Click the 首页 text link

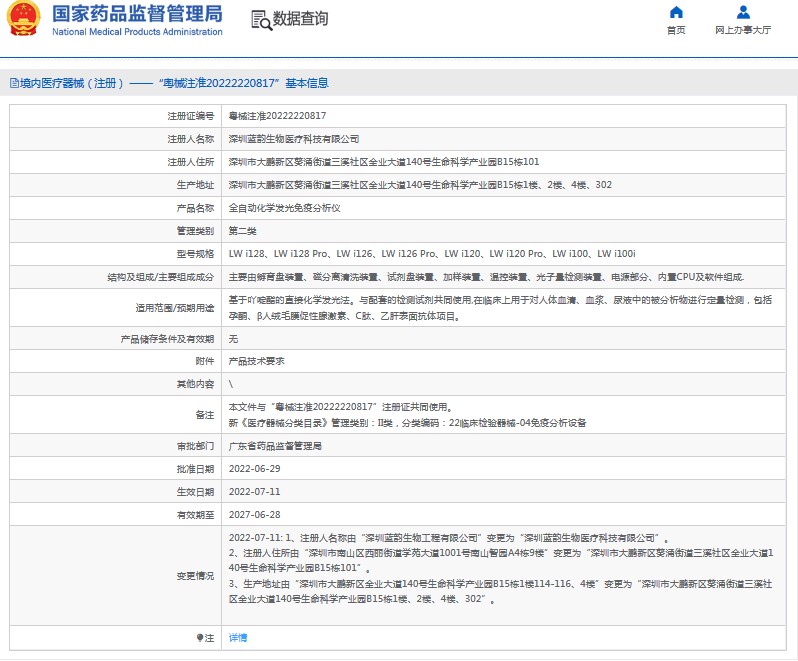[x=676, y=30]
